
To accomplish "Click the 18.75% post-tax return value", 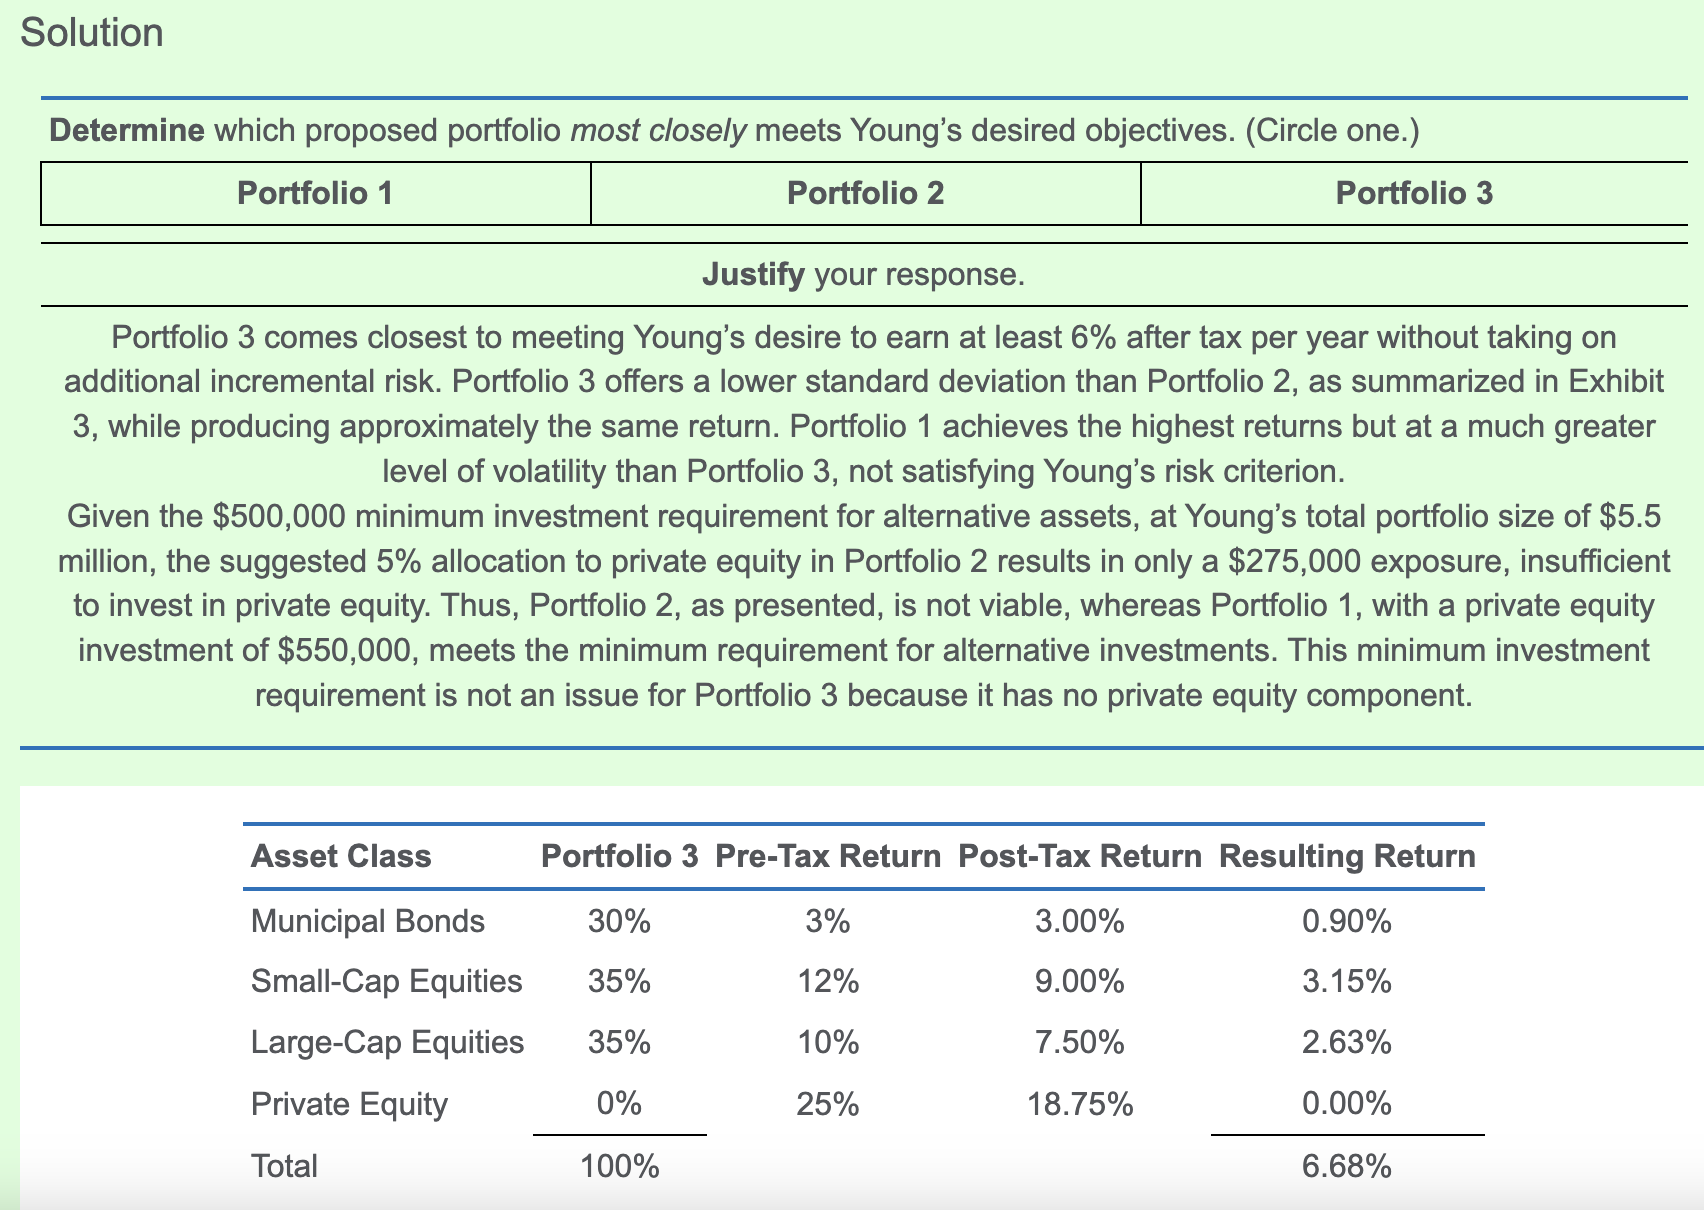I will click(x=1080, y=1104).
